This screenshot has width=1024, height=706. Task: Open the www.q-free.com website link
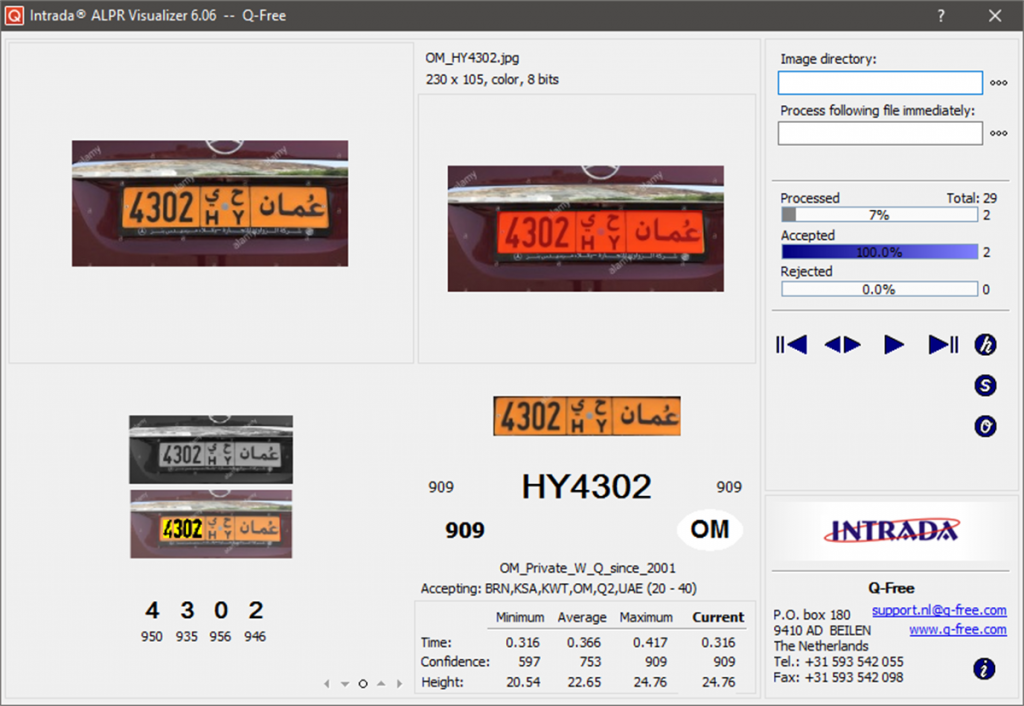(957, 629)
